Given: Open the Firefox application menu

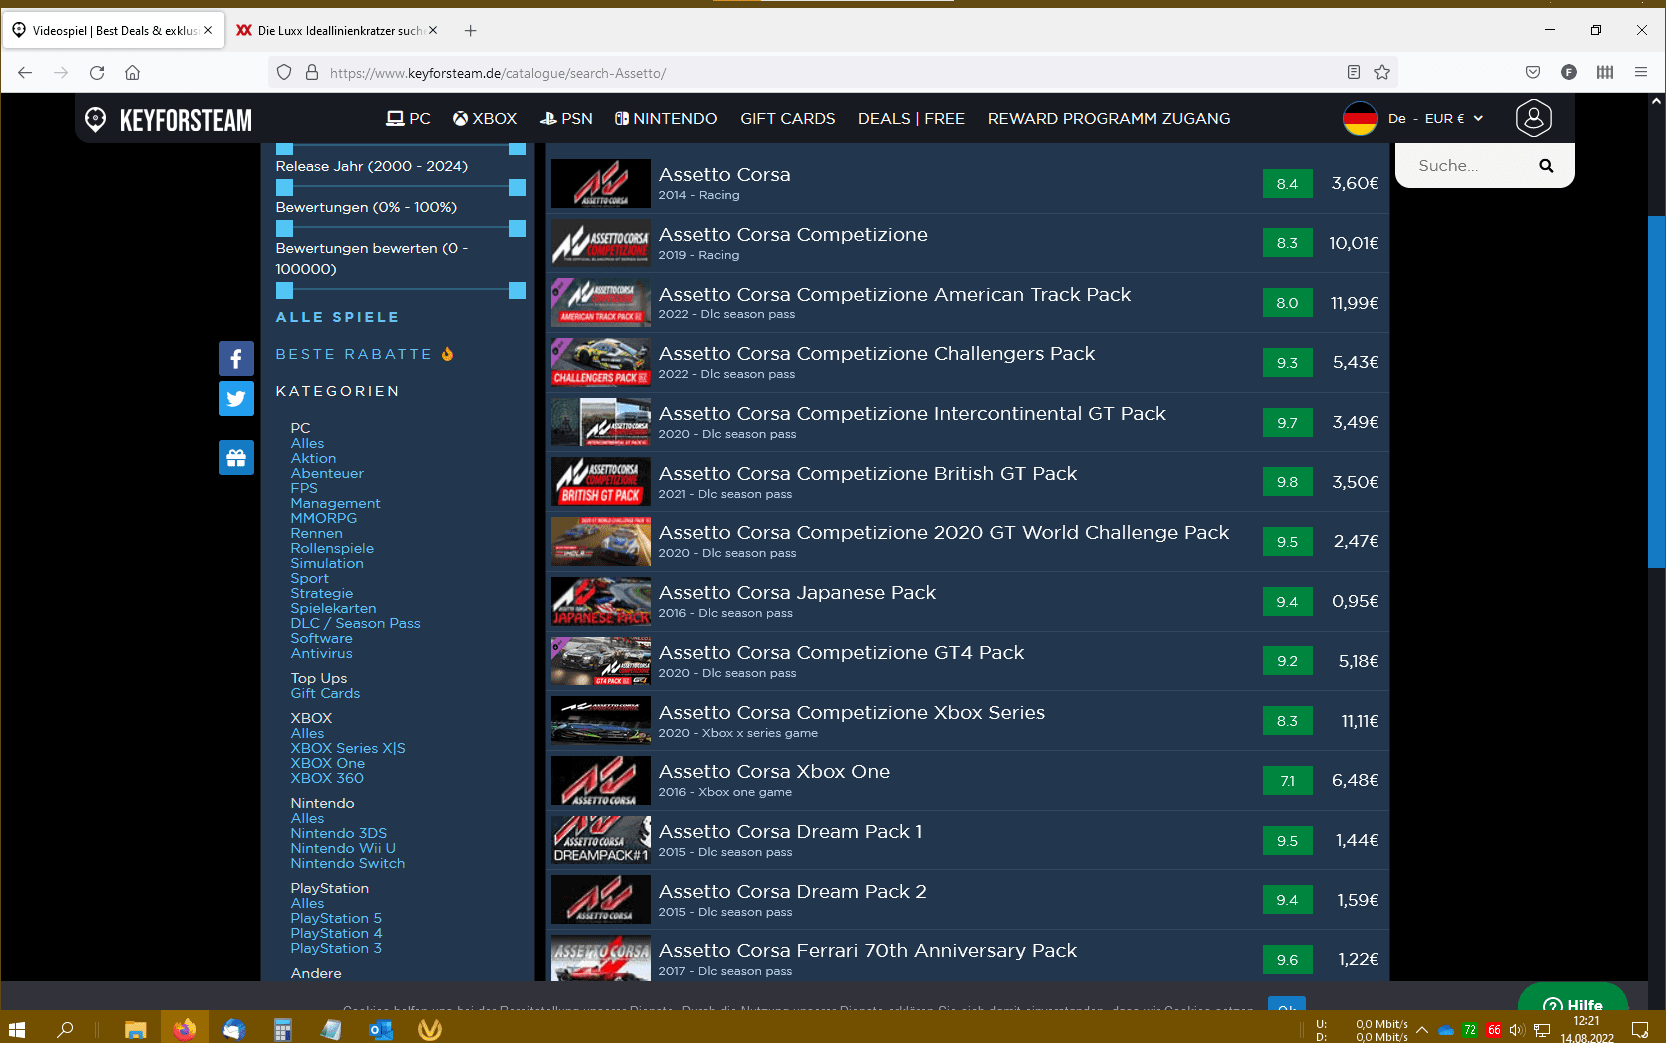Looking at the screenshot, I should pos(1641,72).
